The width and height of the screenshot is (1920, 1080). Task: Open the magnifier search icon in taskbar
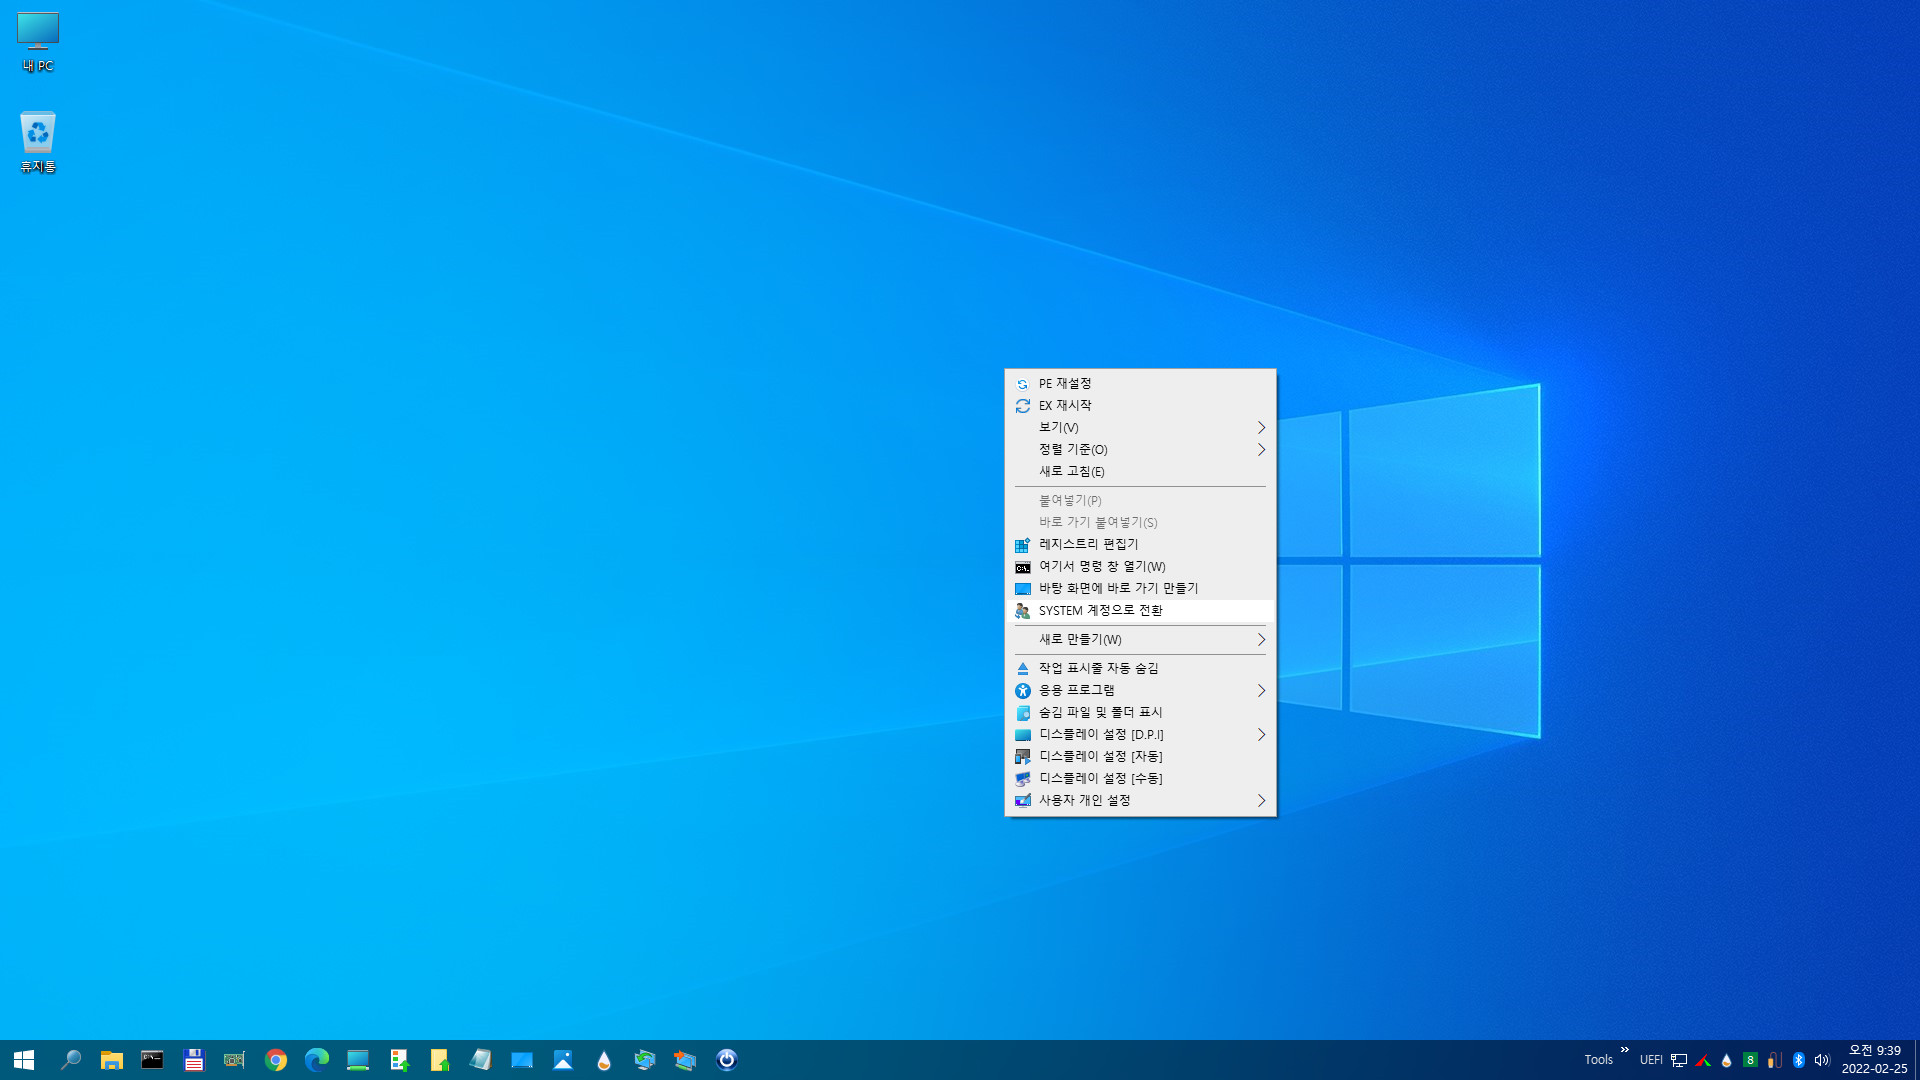[x=70, y=1060]
